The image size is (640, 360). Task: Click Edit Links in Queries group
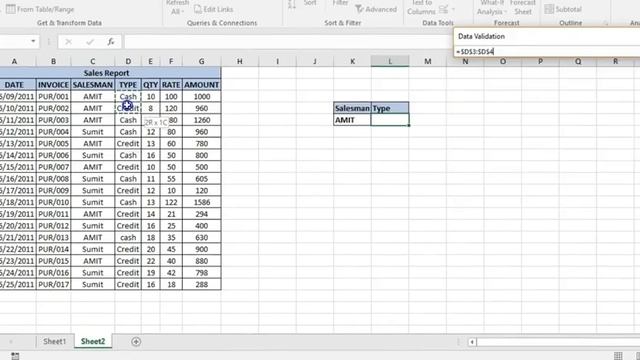pos(213,9)
